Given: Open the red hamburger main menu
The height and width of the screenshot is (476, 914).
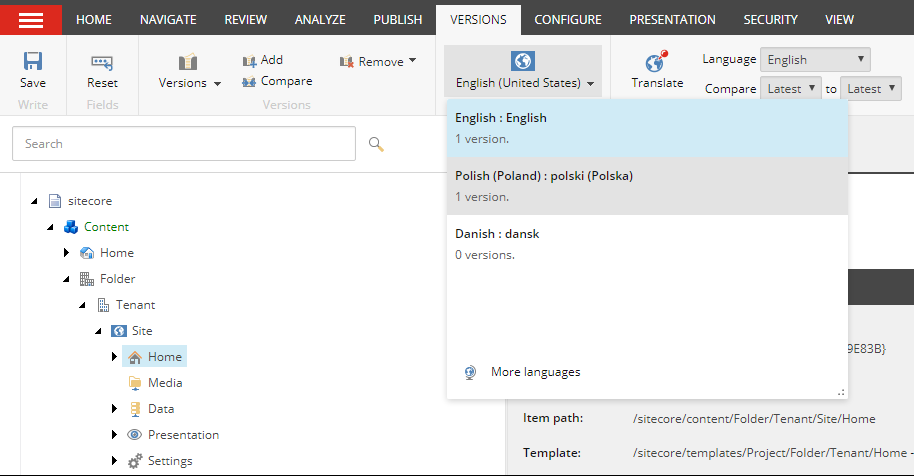Looking at the screenshot, I should pos(31,20).
